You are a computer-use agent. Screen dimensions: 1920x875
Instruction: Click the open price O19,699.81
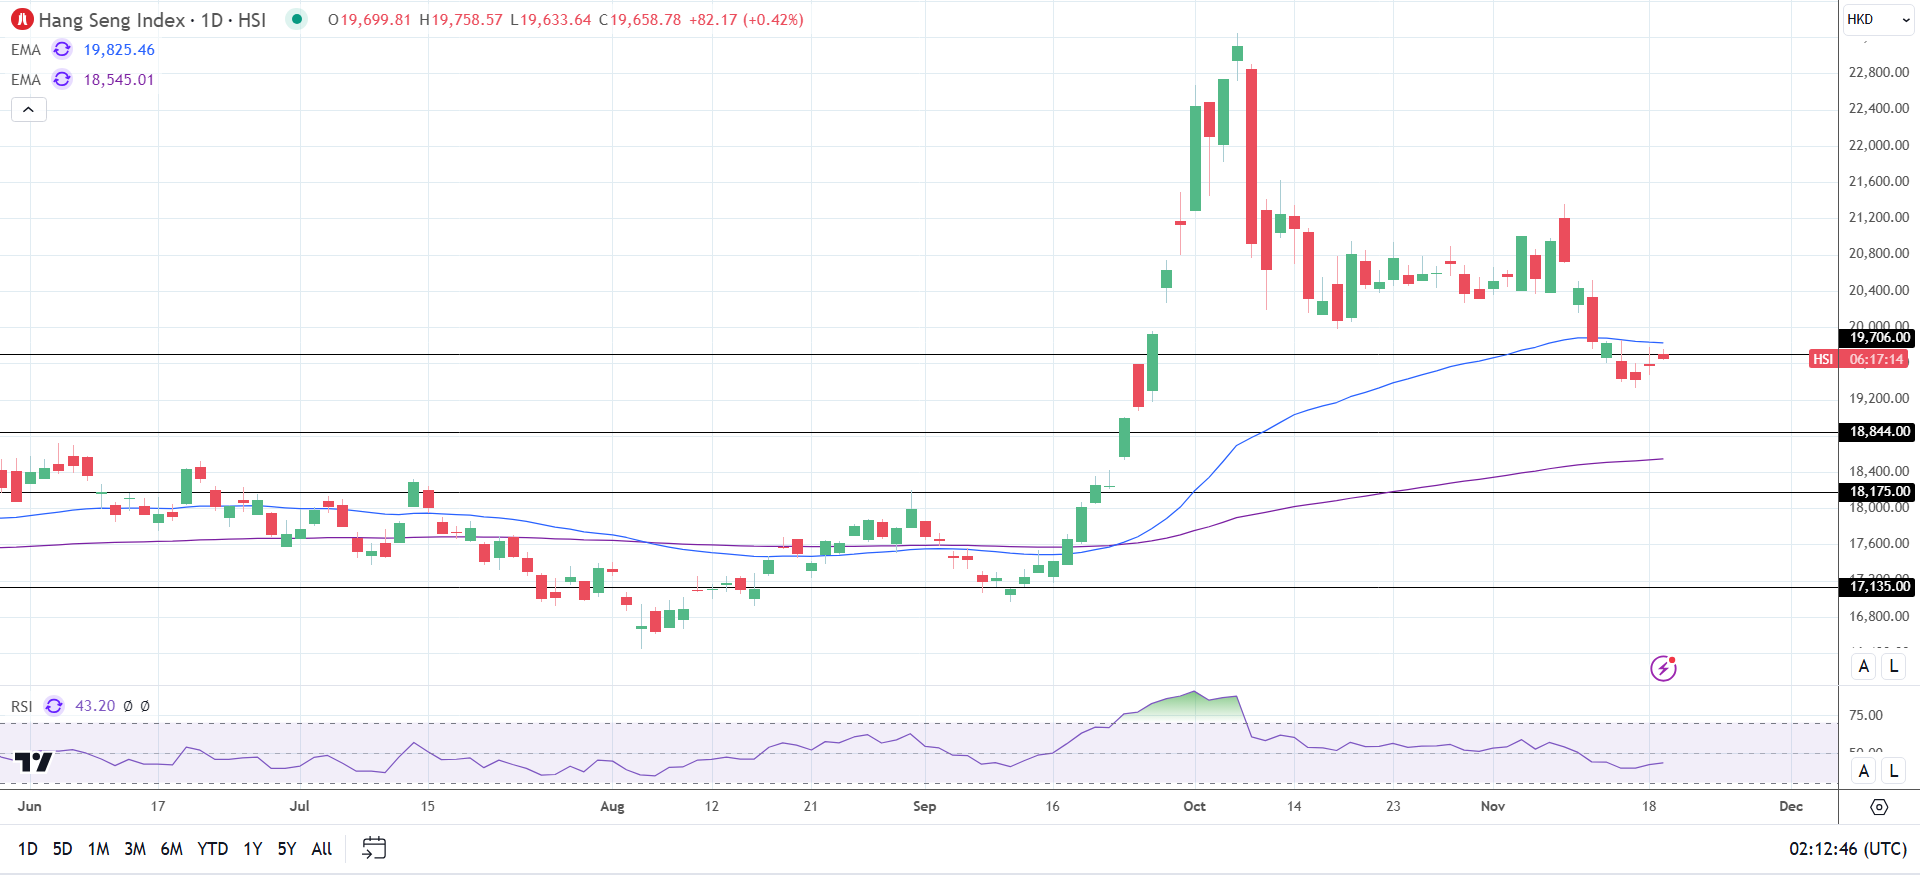tap(369, 20)
